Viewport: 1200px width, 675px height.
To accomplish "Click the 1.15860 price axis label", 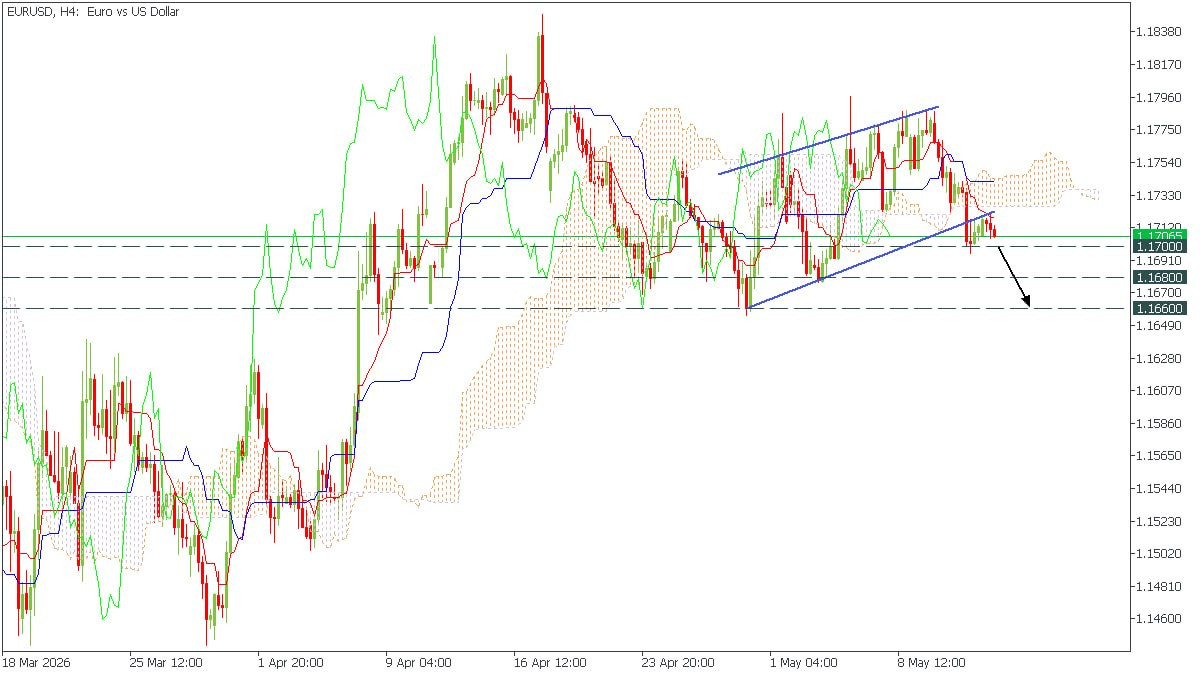I will pyautogui.click(x=1160, y=423).
